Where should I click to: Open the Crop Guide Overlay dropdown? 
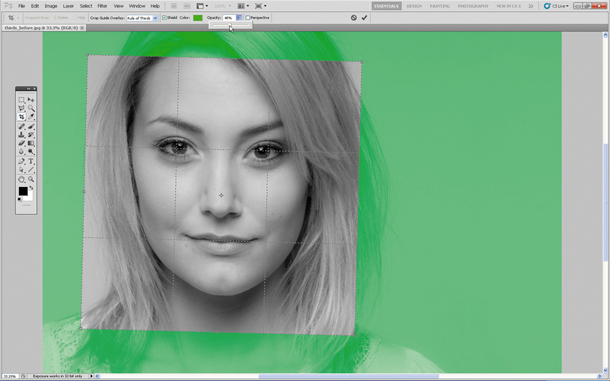pos(142,18)
